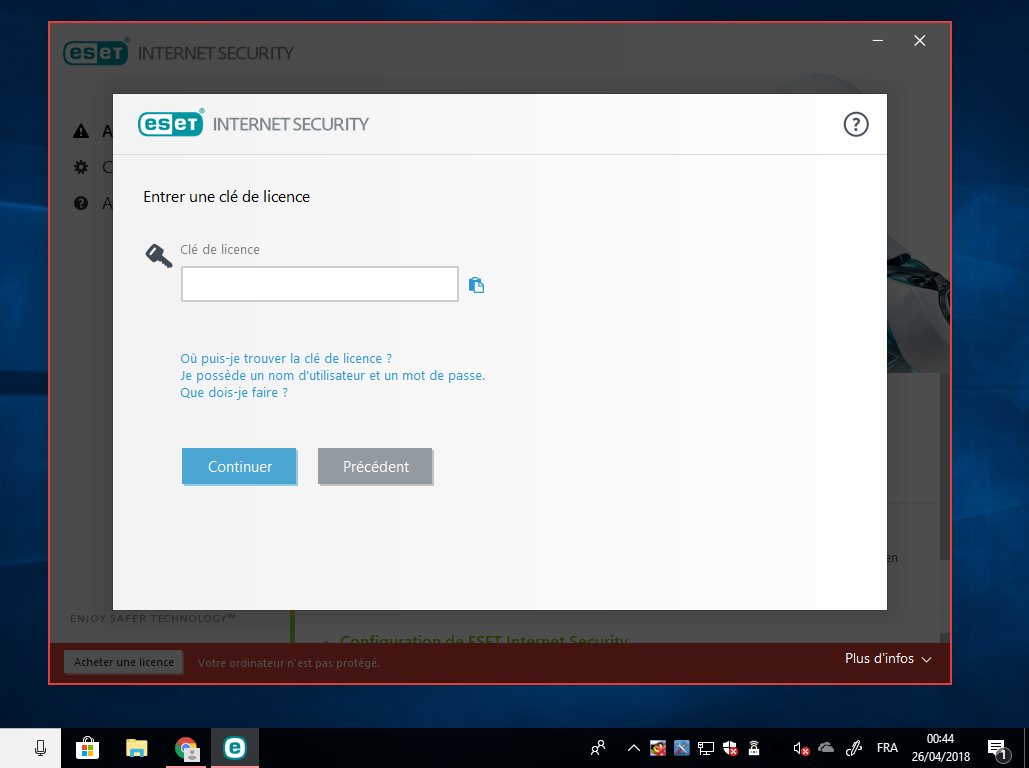Open File Explorer from the taskbar

(x=136, y=748)
